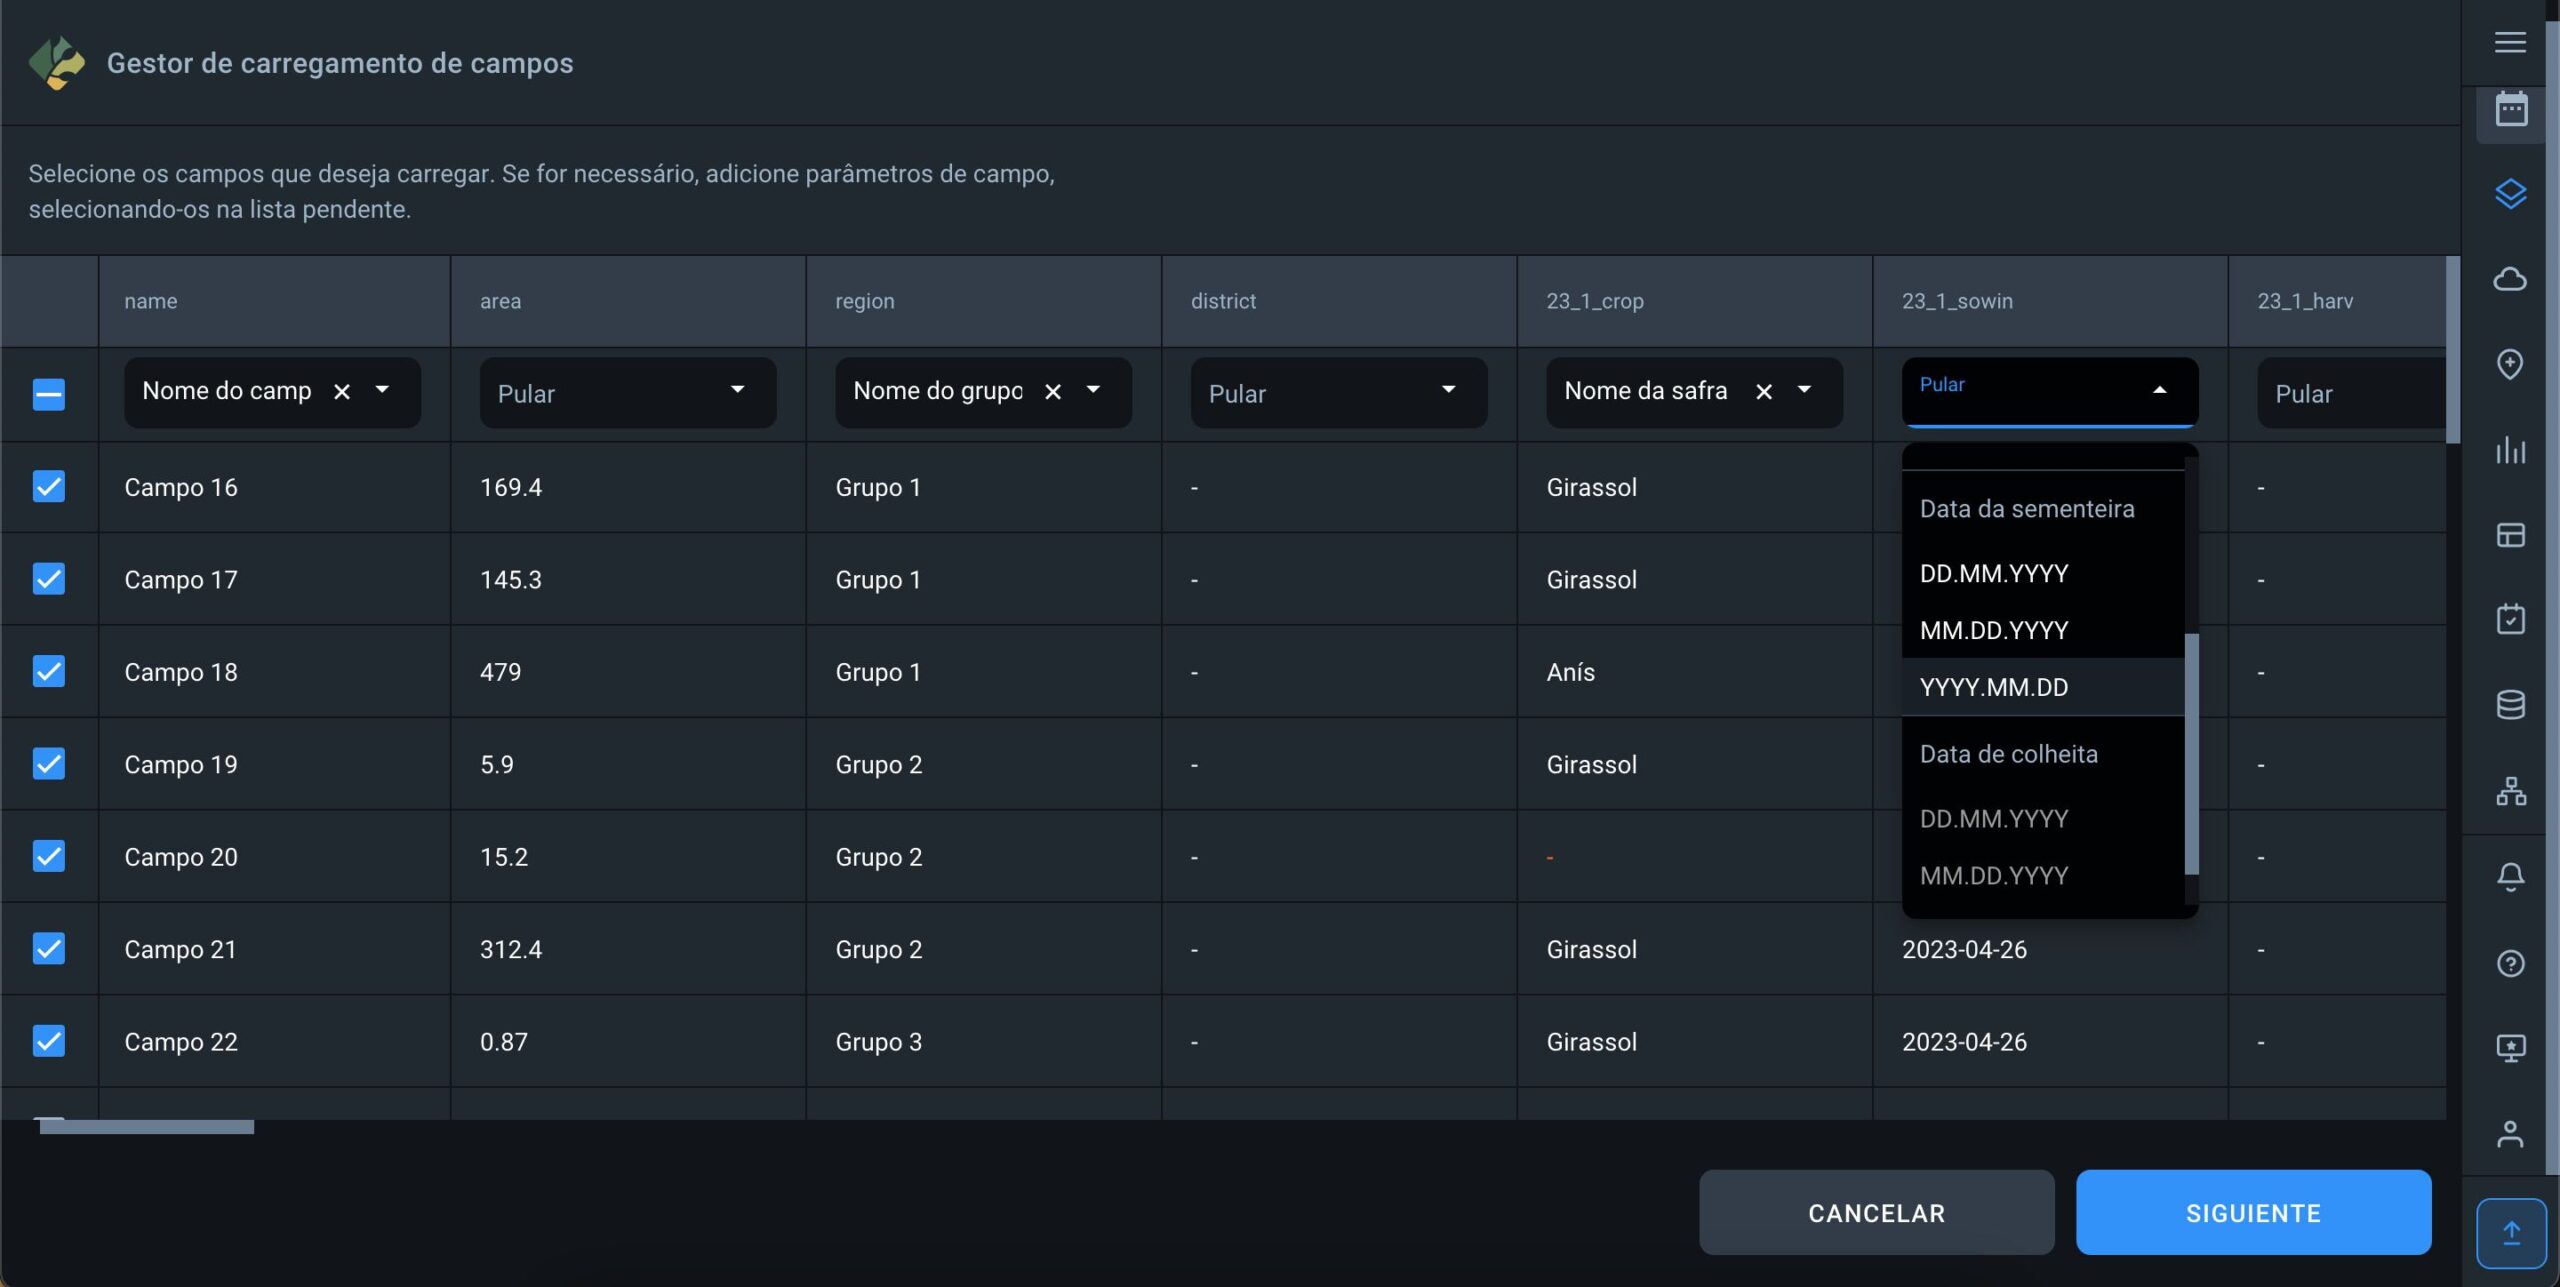
Task: Click the database stack icon
Action: (x=2509, y=705)
